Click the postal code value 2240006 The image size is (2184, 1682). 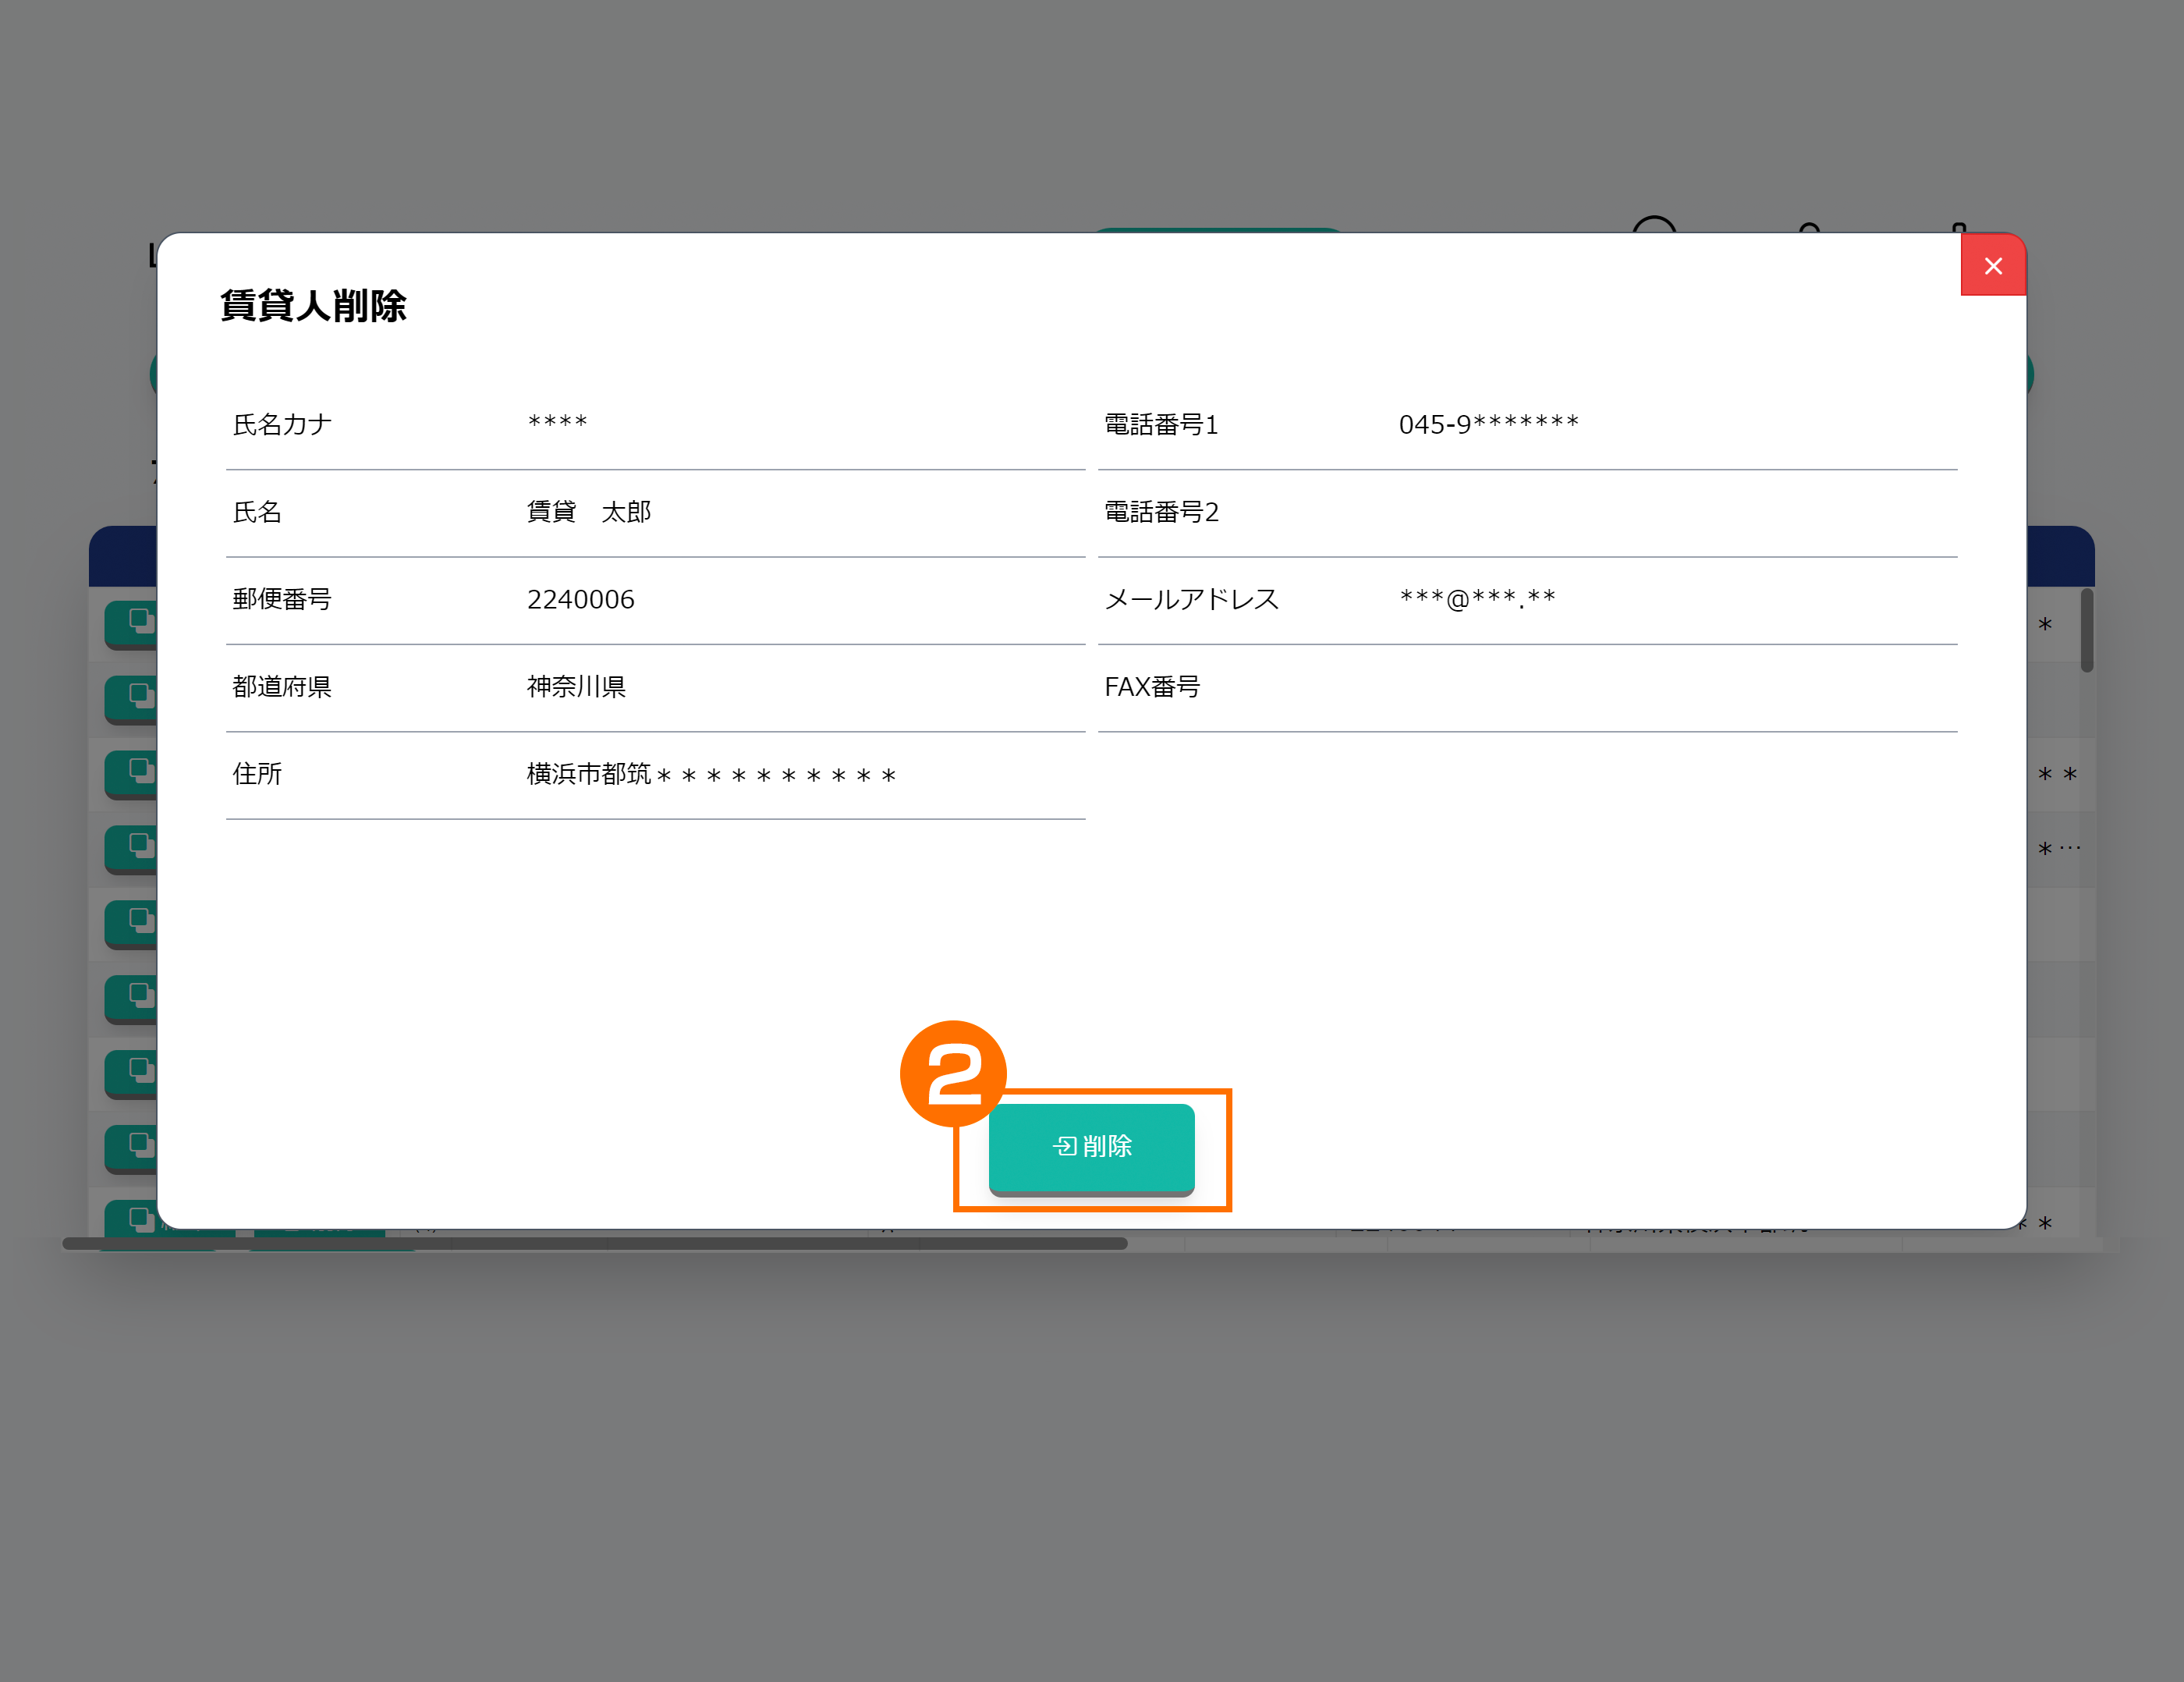pyautogui.click(x=580, y=599)
